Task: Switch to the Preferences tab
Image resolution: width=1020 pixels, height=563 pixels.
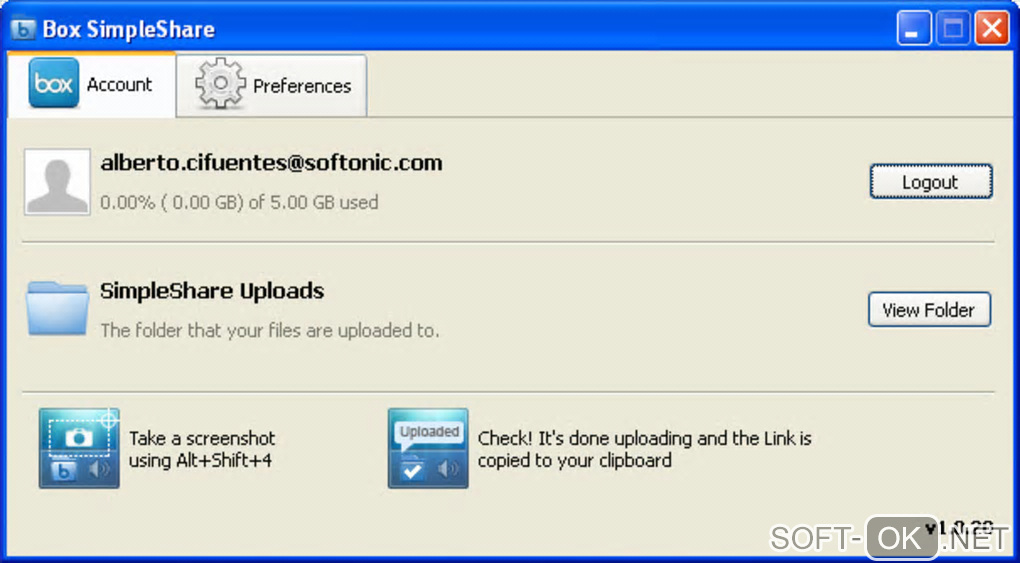Action: pos(272,85)
